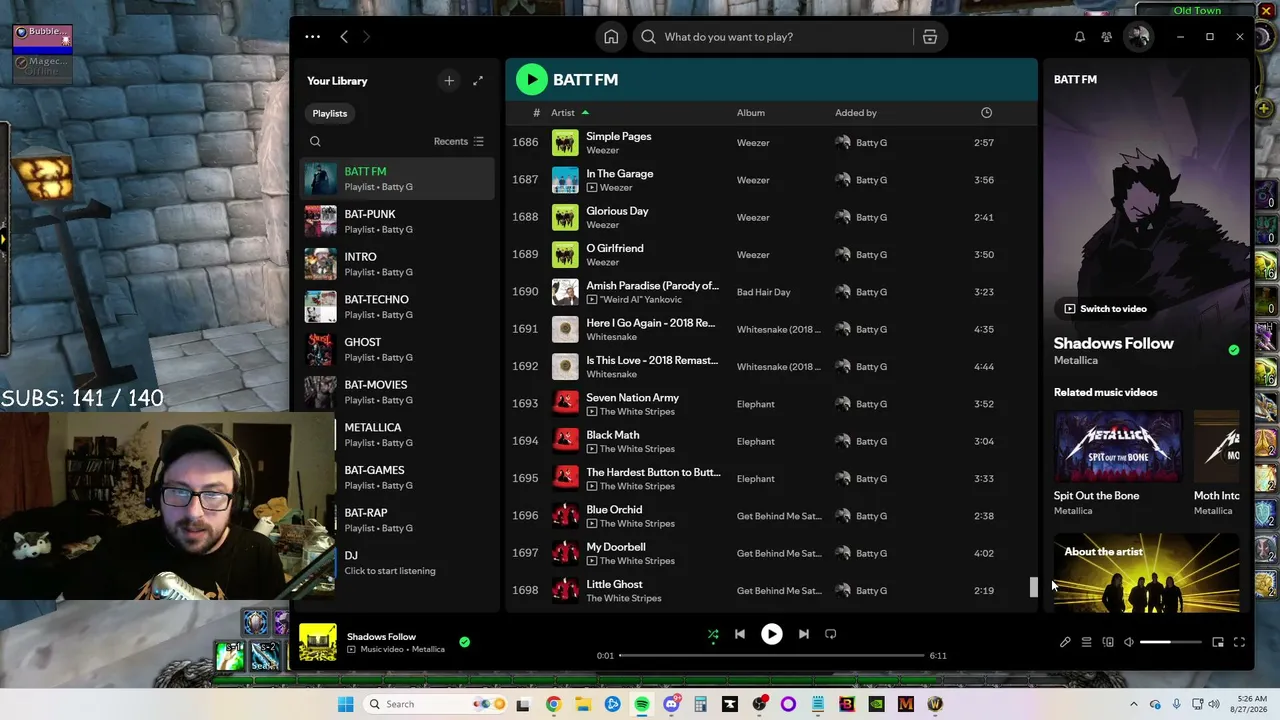Open Bad Hair Day album link

(x=764, y=292)
